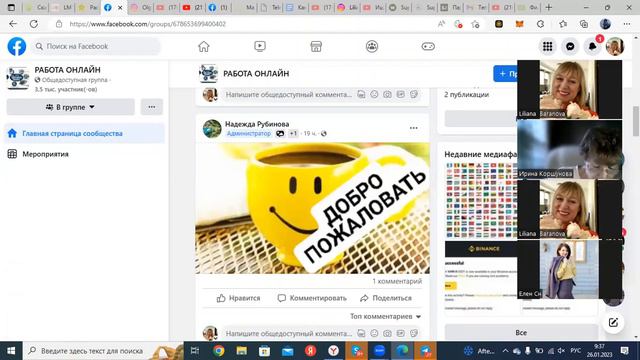Open Надежда Рубинова's profile link
The image size is (640, 360).
(257, 124)
